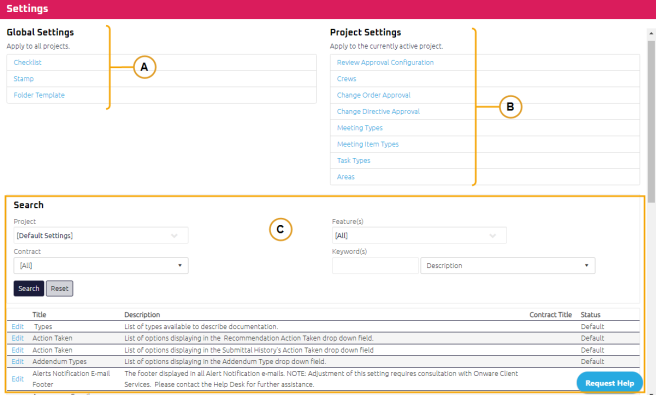Click the Keyword(s) text field

pos(375,266)
